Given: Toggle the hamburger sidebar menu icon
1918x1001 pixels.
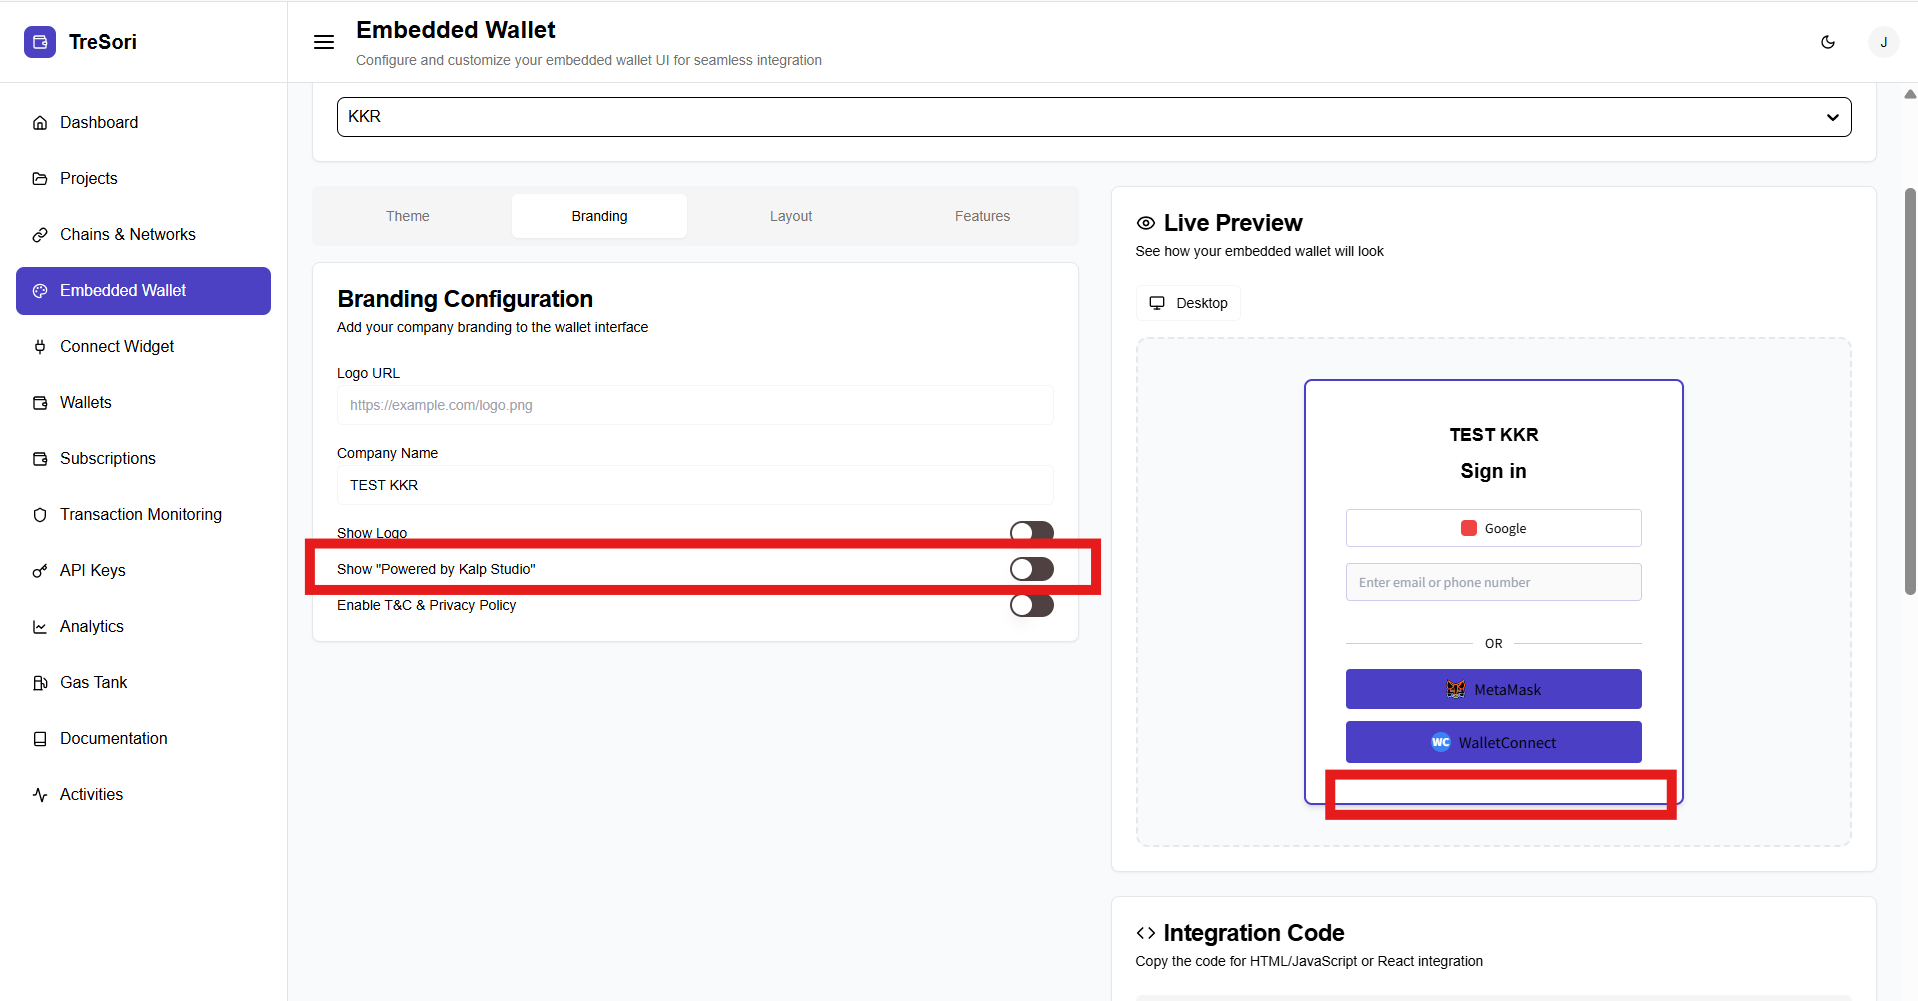Looking at the screenshot, I should click(324, 42).
